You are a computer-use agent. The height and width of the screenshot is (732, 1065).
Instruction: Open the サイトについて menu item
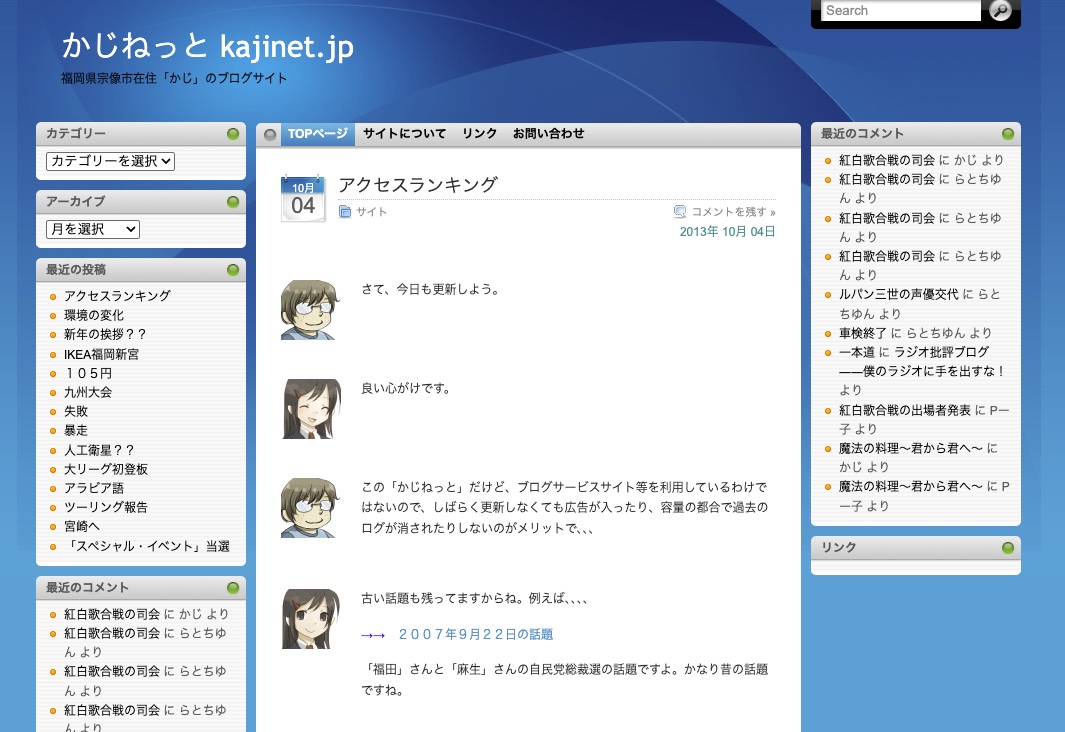tap(404, 134)
